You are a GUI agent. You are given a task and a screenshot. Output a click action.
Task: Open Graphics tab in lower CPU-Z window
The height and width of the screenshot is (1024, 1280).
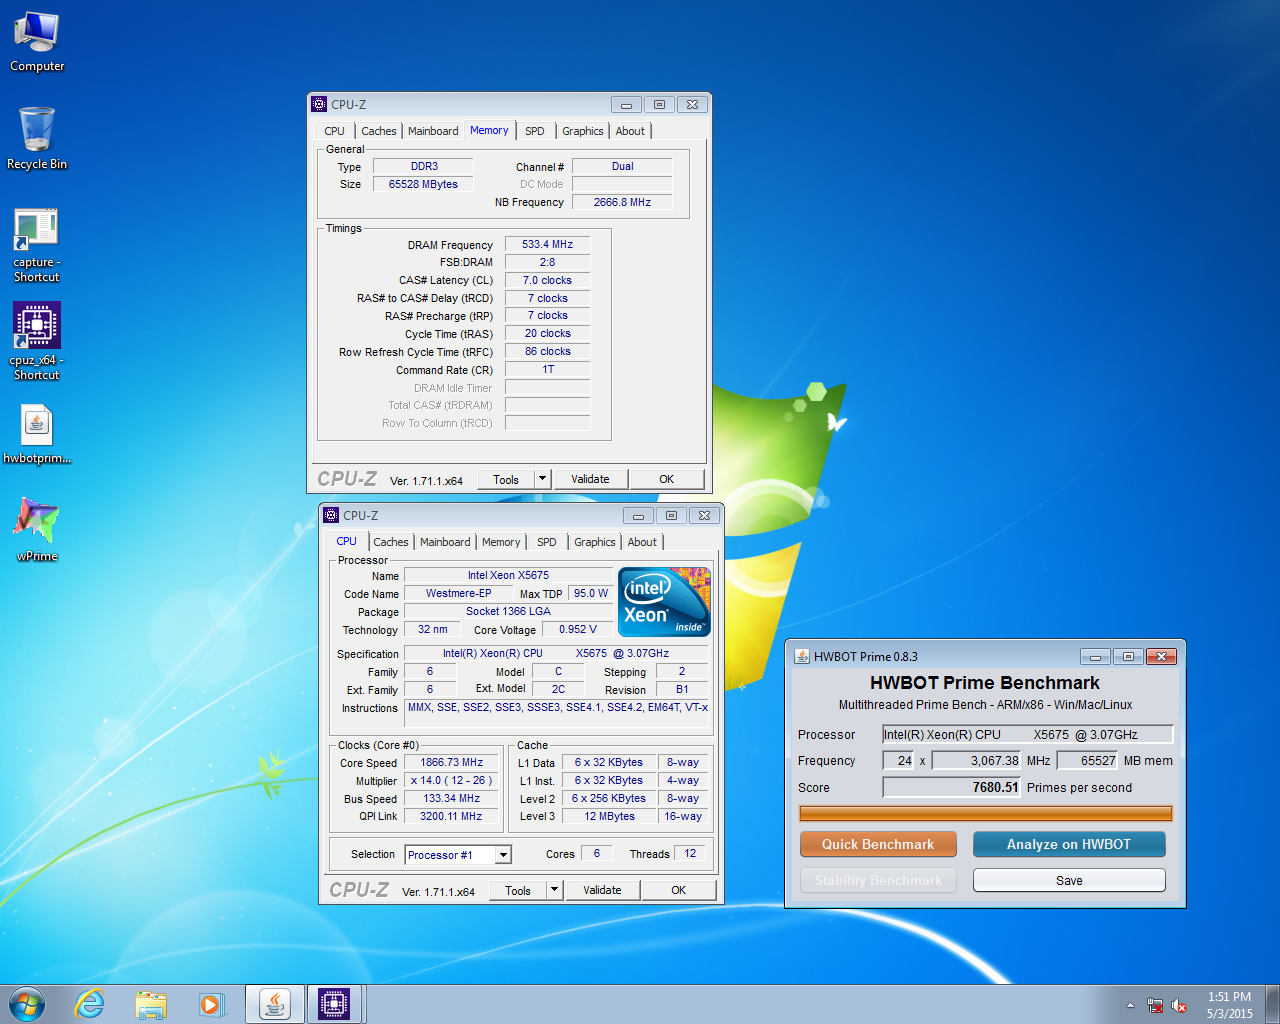click(594, 542)
